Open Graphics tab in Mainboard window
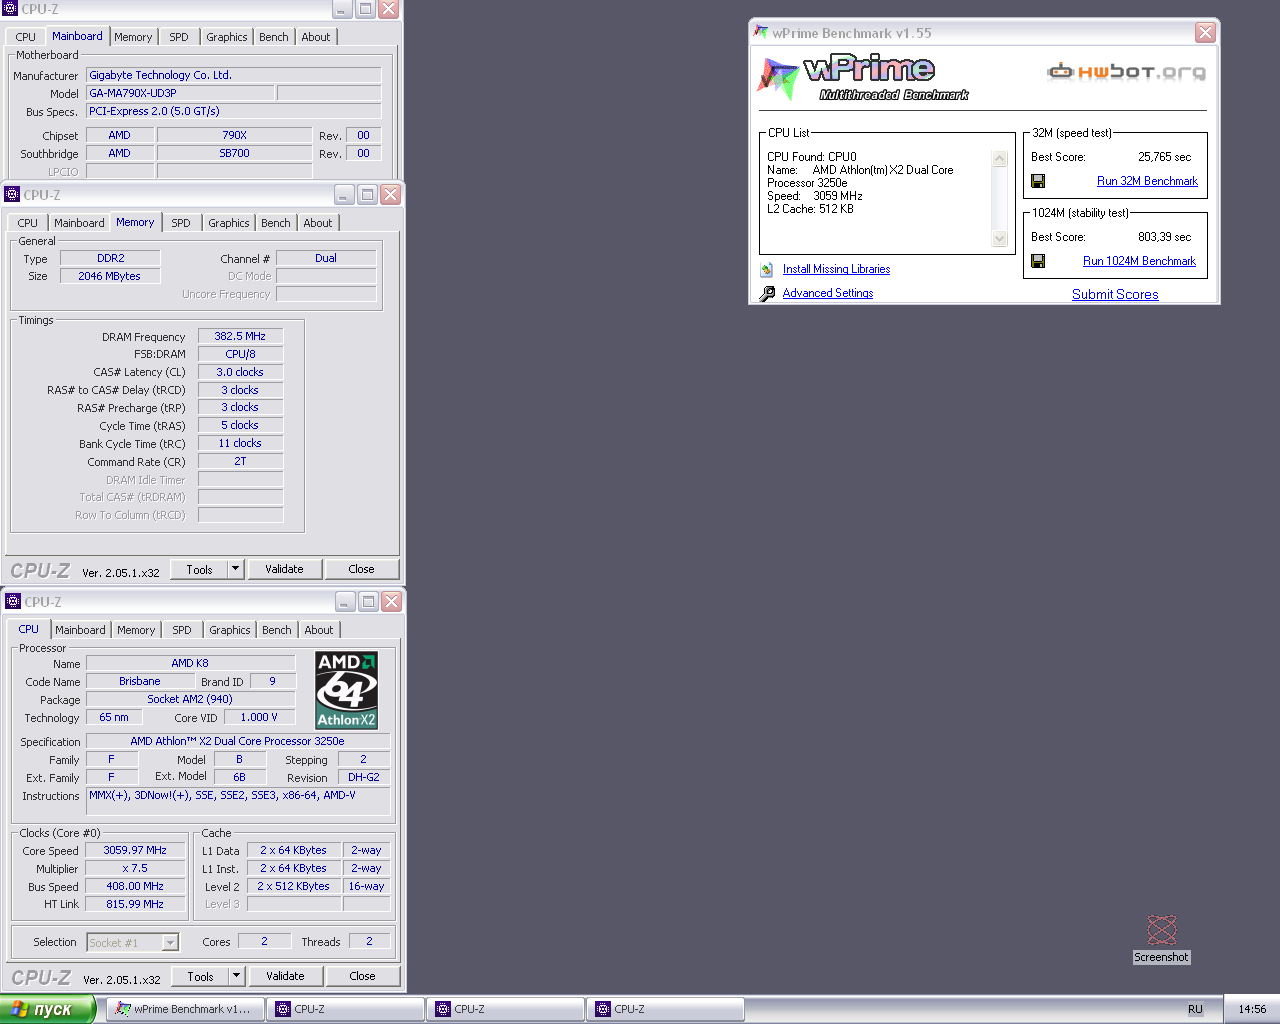Viewport: 1280px width, 1024px height. pyautogui.click(x=227, y=37)
